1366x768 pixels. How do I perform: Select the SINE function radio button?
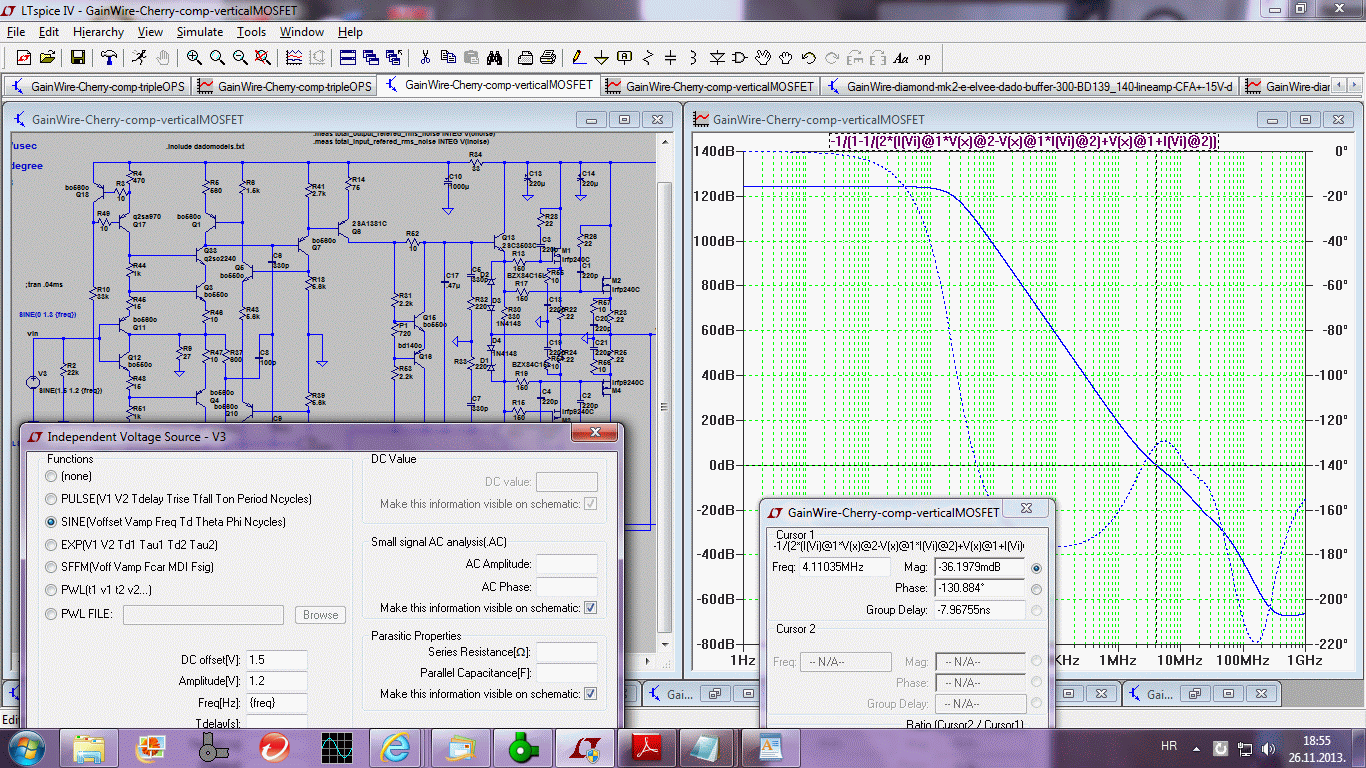click(51, 522)
